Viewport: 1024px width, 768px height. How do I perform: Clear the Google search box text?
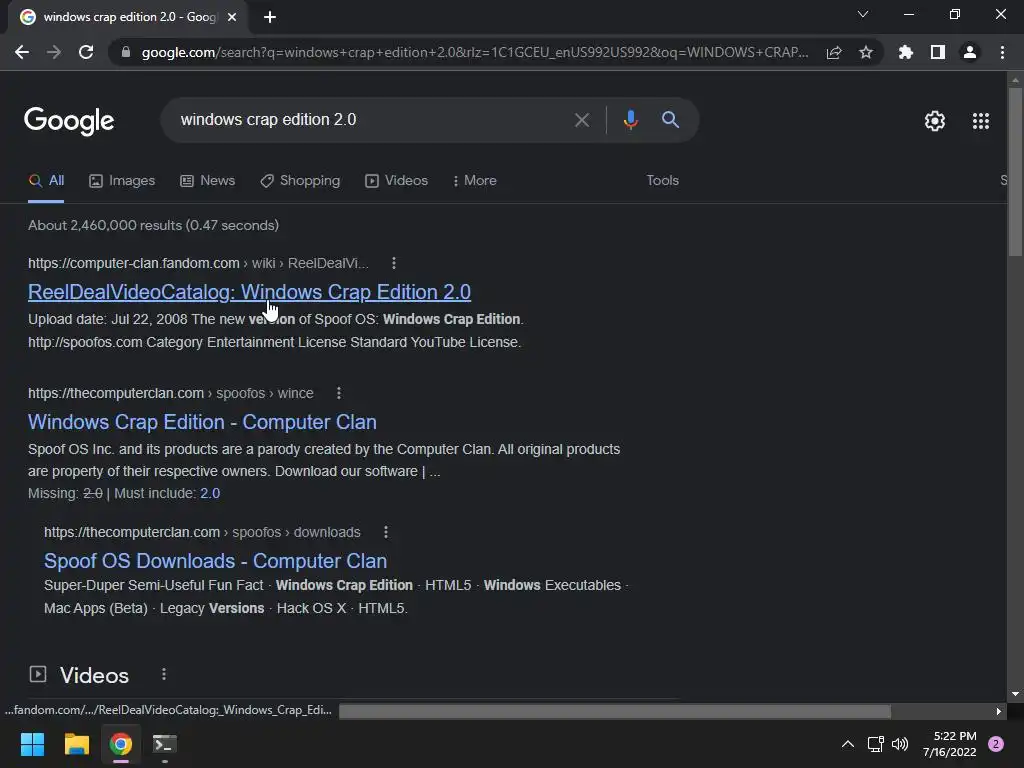[581, 120]
